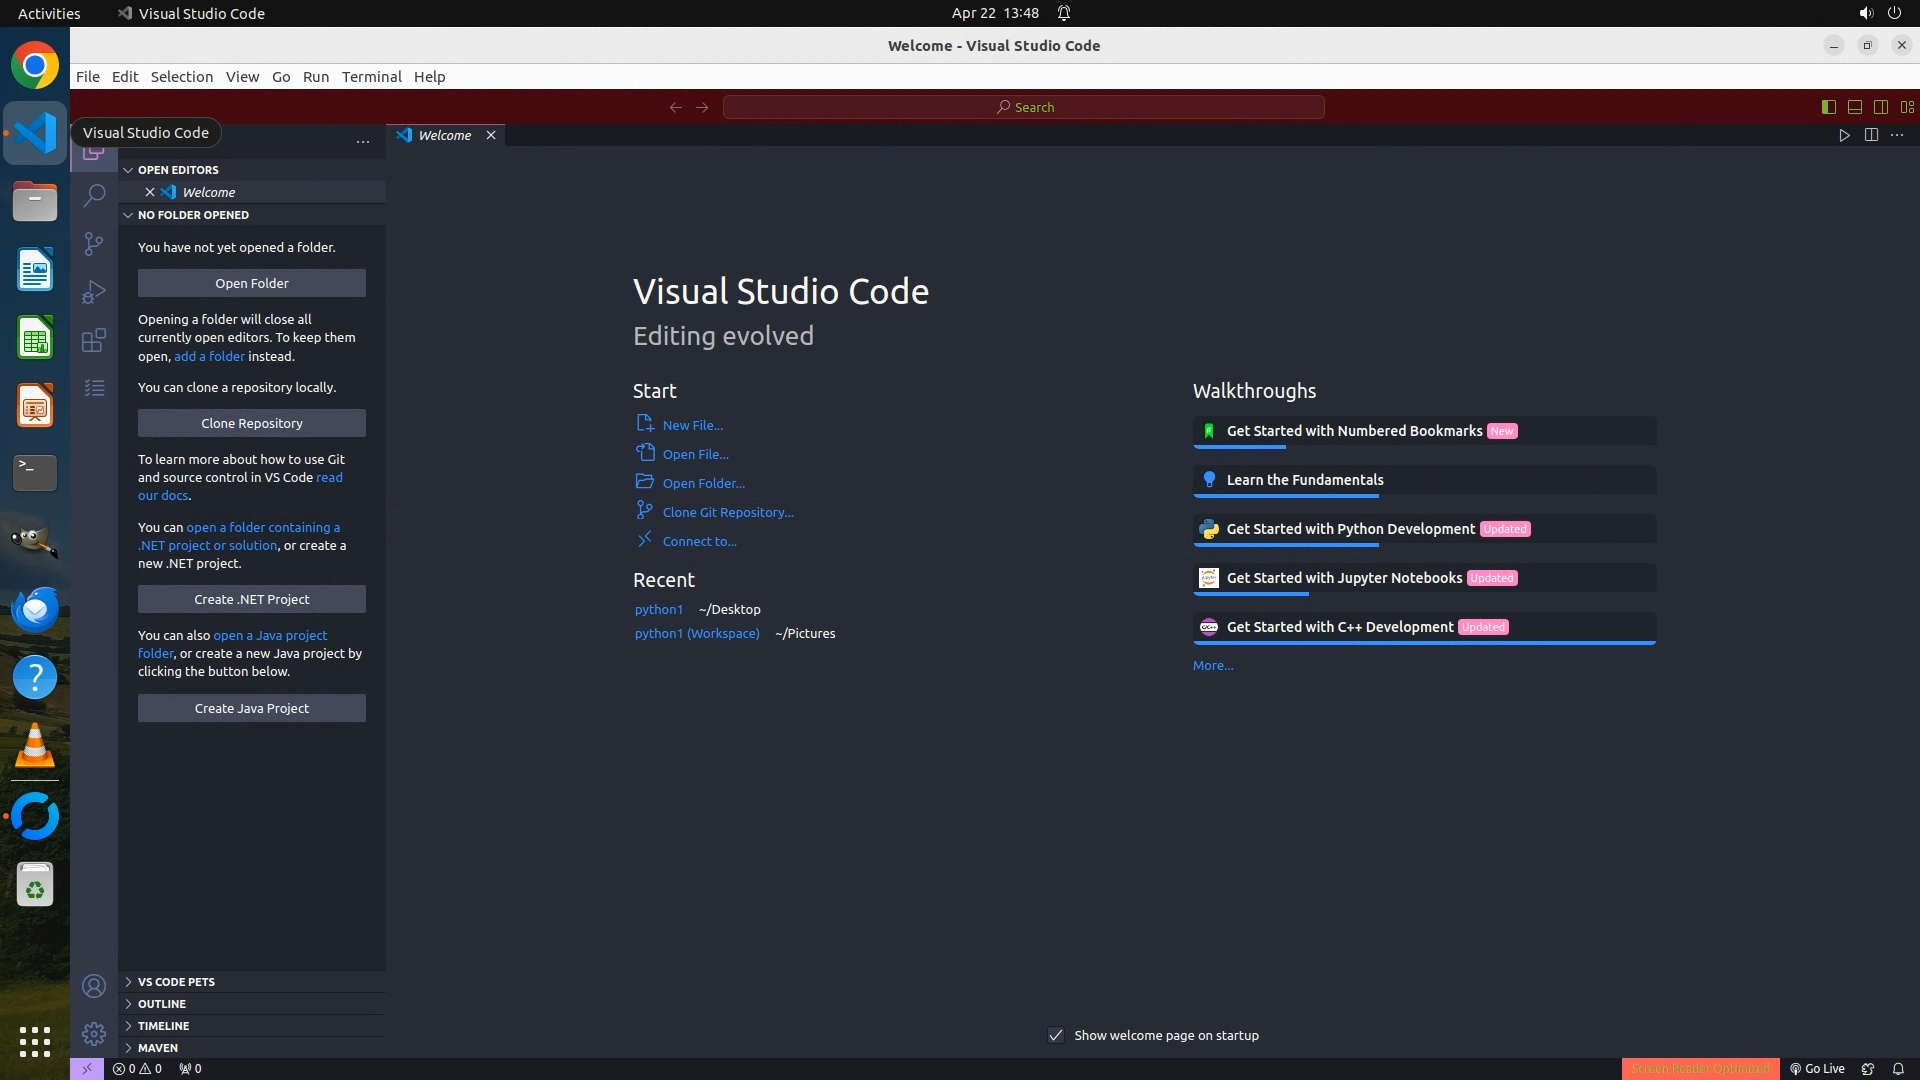Viewport: 1920px width, 1080px height.
Task: Click the top Search command box
Action: (1023, 107)
